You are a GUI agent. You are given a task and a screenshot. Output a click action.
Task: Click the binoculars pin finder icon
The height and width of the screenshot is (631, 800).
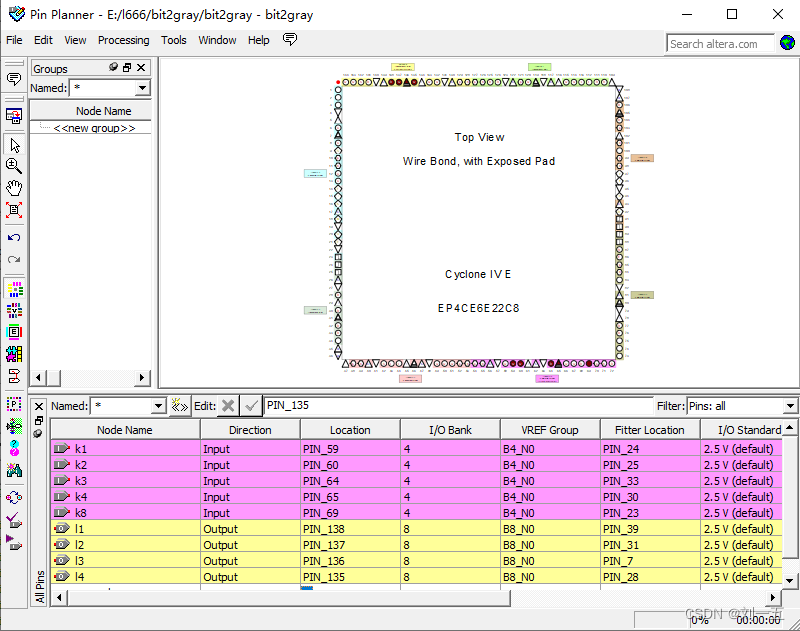pyautogui.click(x=14, y=470)
